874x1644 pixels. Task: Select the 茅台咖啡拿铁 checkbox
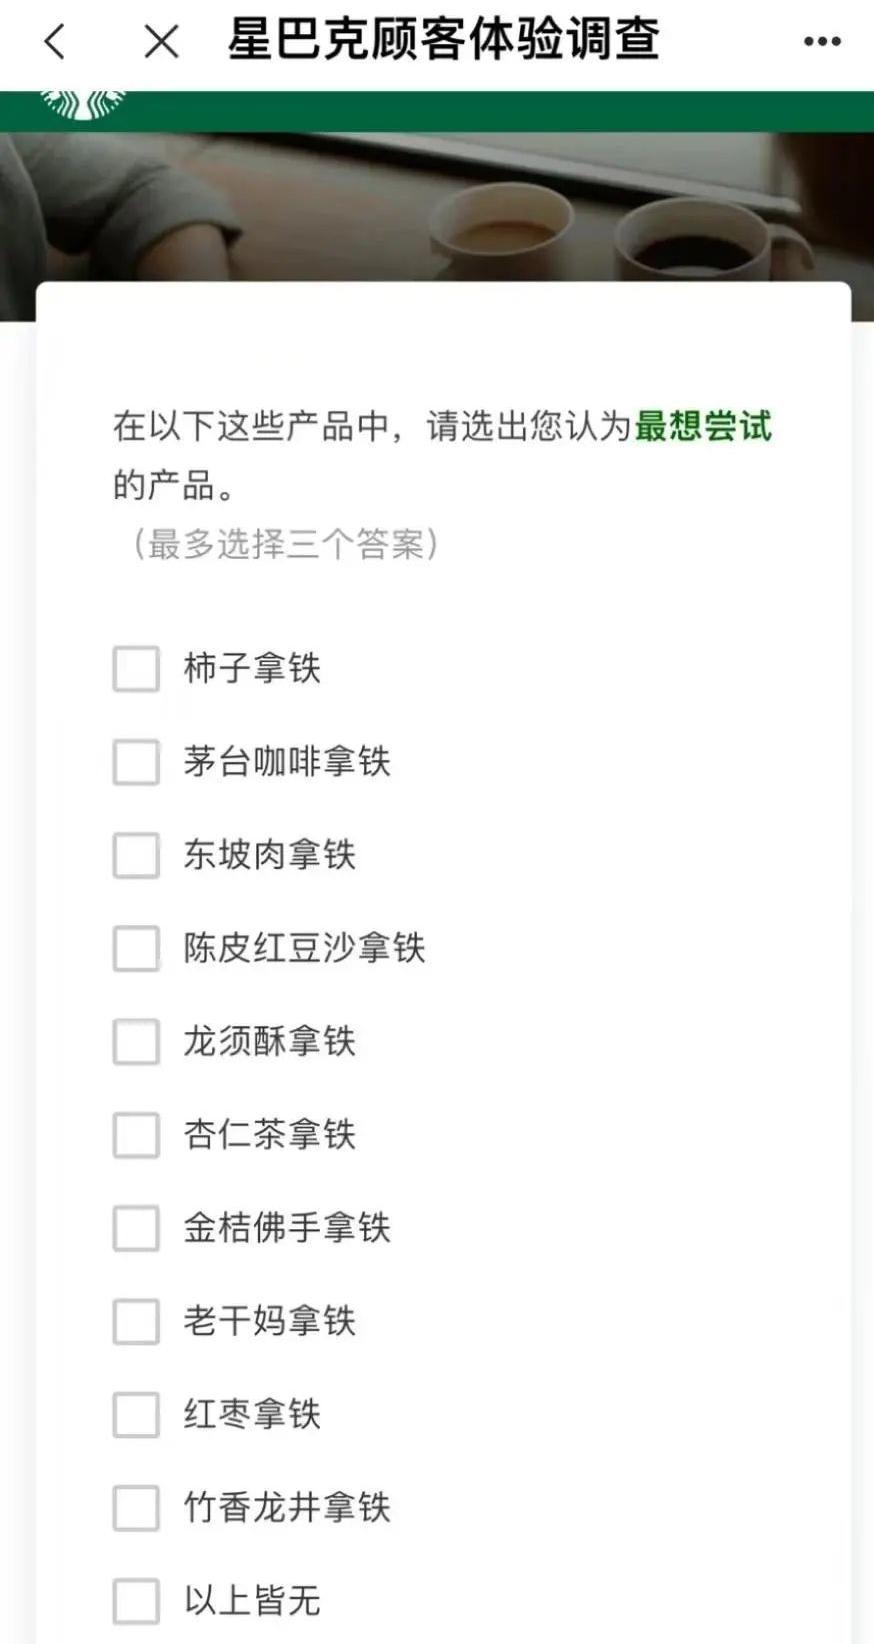tap(136, 762)
